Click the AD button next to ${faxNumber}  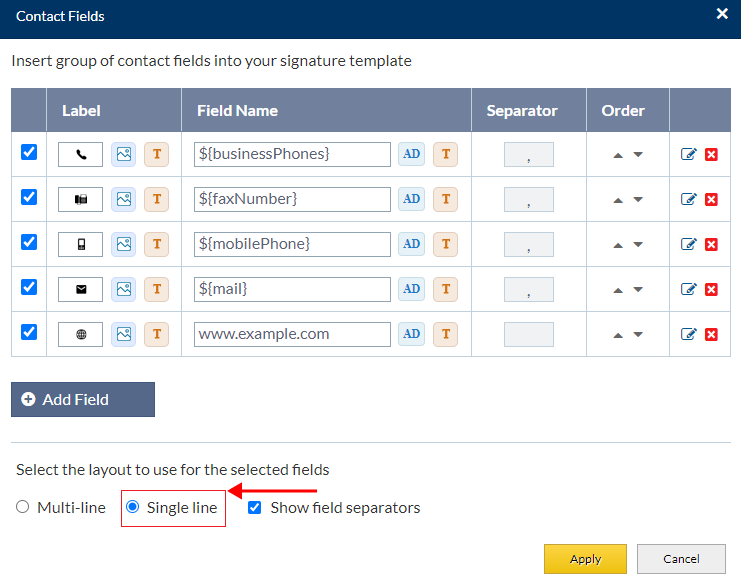tap(411, 199)
